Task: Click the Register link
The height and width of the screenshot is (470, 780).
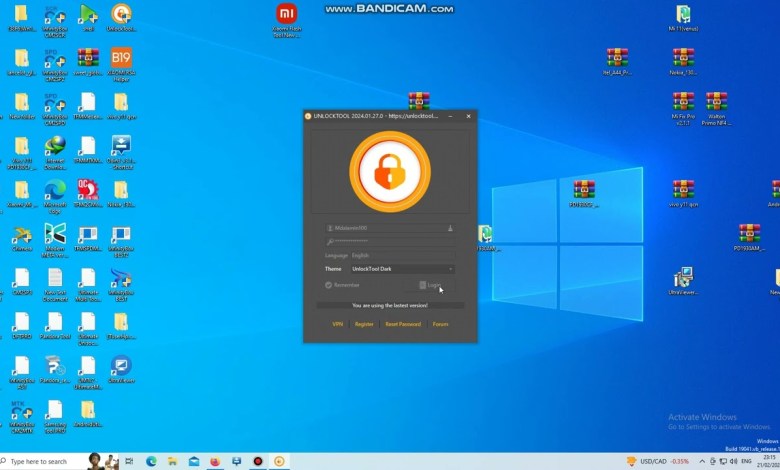Action: coord(364,324)
